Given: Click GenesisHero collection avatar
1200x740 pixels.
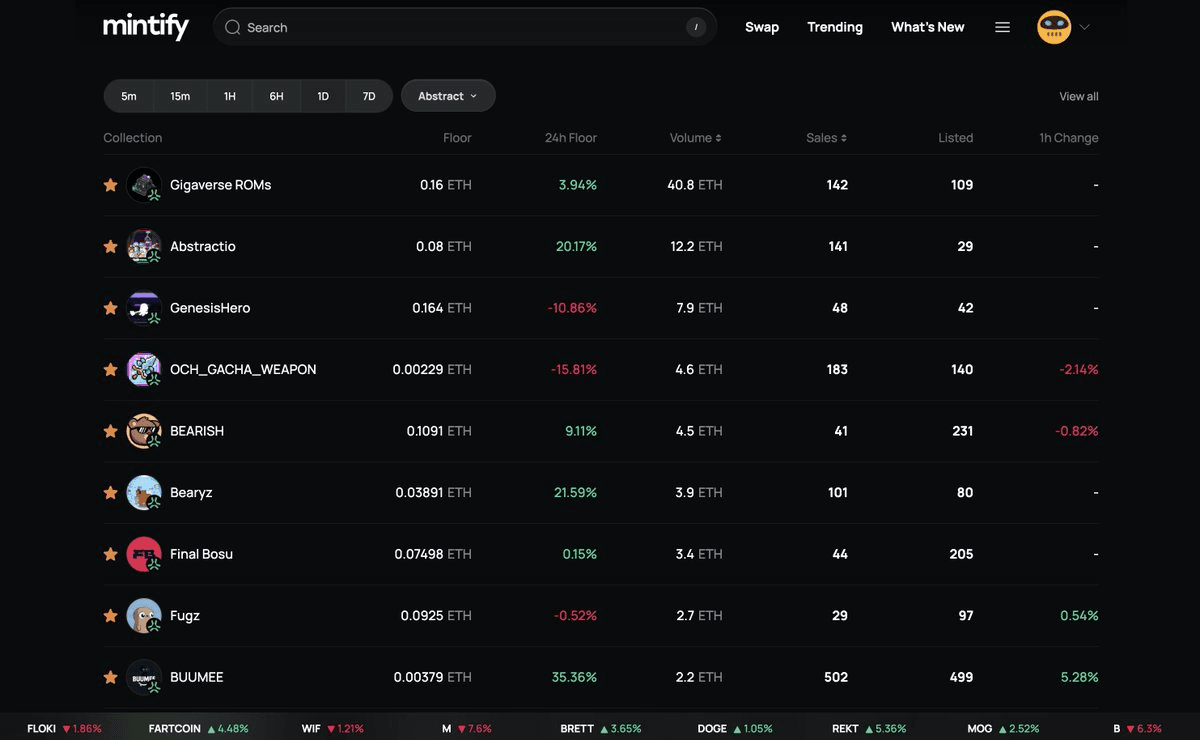Looking at the screenshot, I should tap(144, 308).
